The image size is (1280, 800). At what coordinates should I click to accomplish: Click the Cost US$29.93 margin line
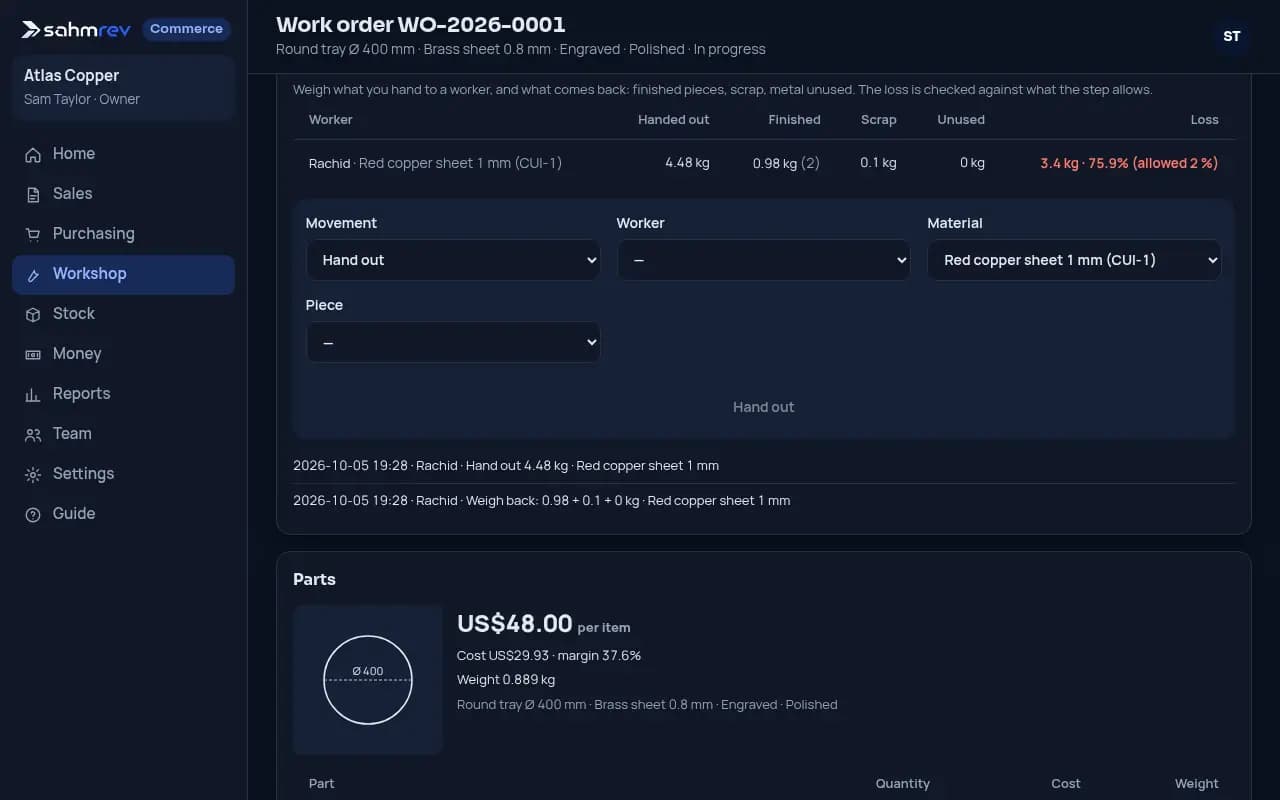pyautogui.click(x=549, y=656)
